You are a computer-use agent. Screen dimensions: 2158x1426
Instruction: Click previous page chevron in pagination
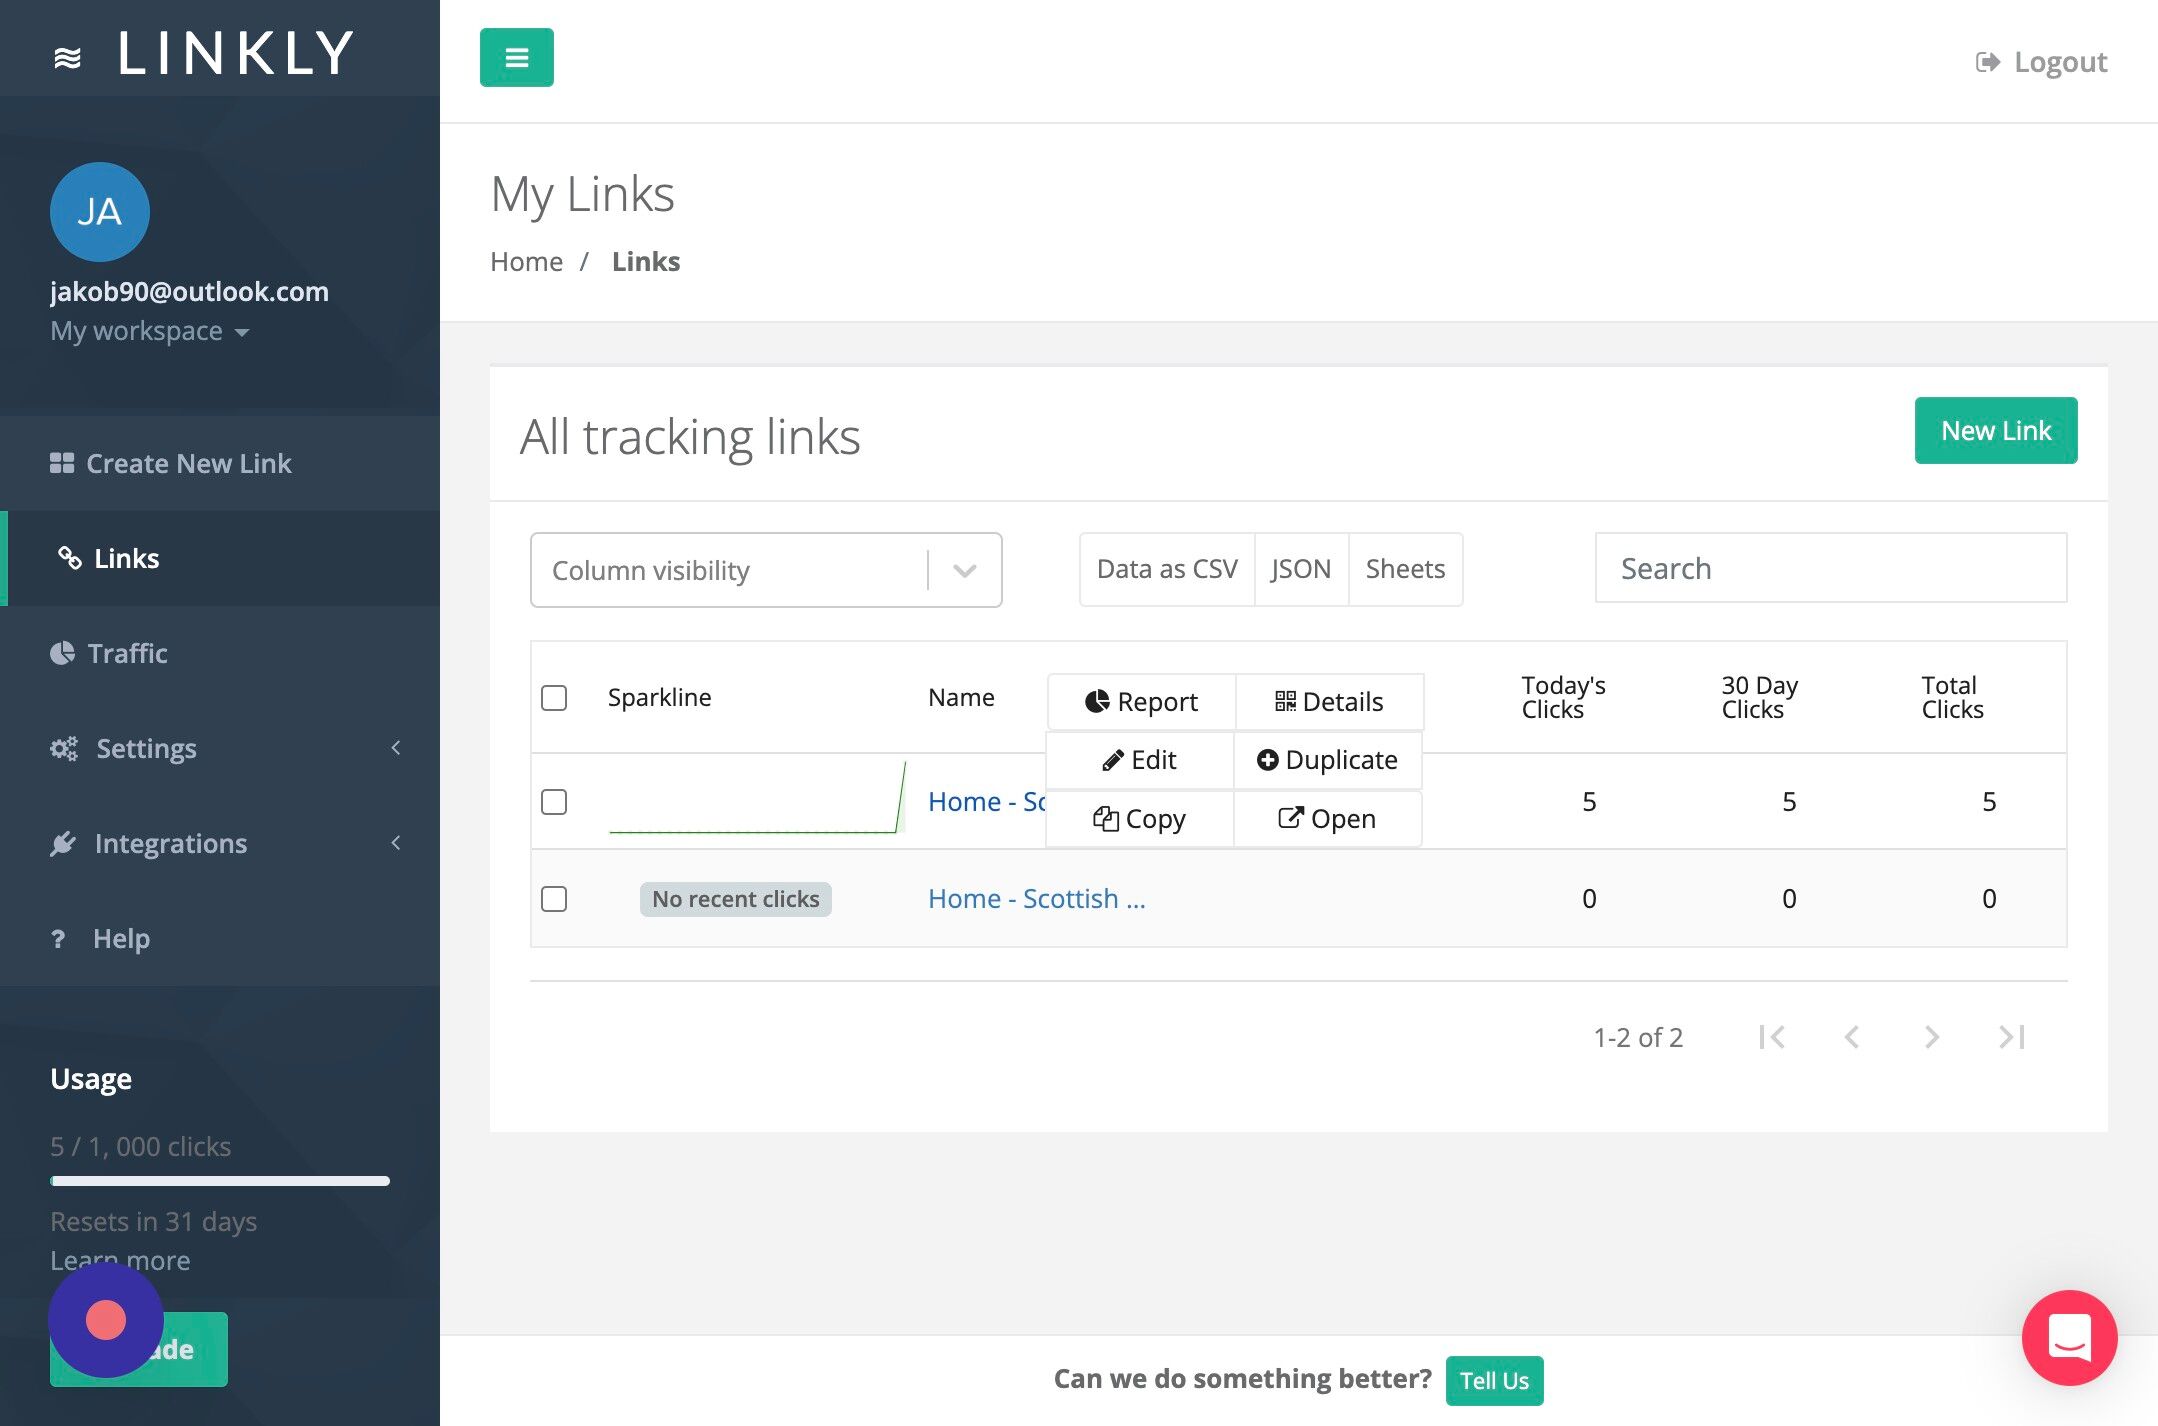[1852, 1037]
